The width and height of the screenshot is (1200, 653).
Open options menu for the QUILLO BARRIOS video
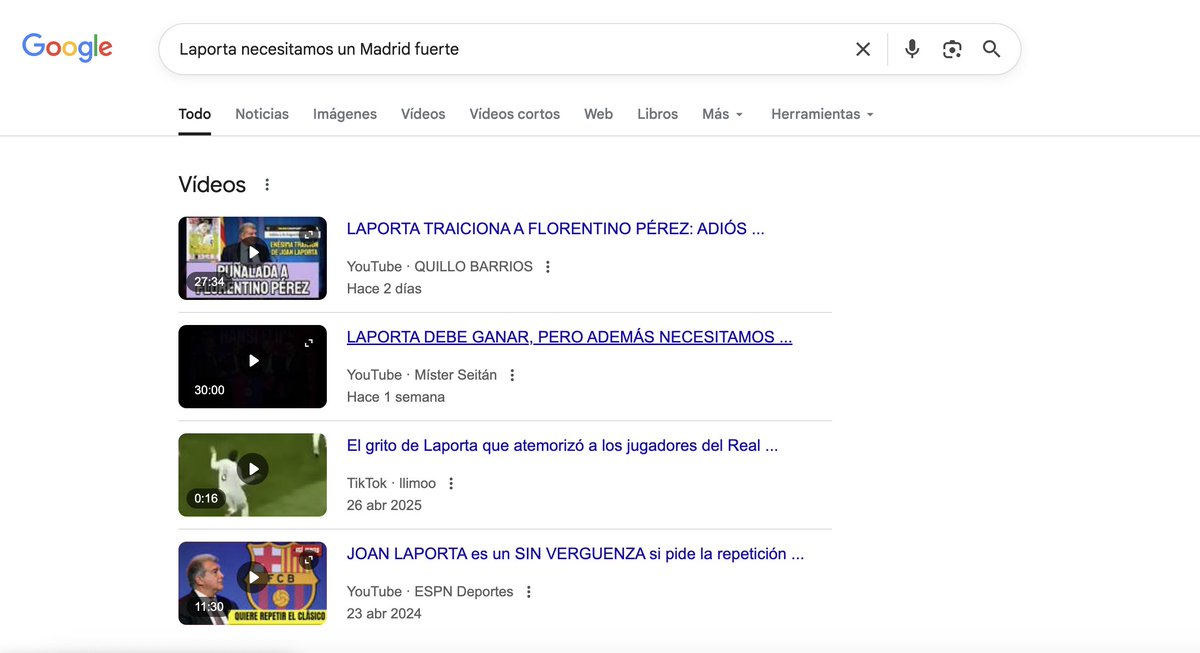pos(547,266)
